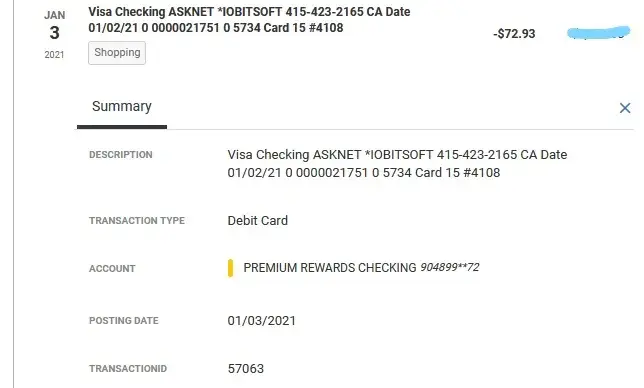Image resolution: width=644 pixels, height=388 pixels.
Task: Click the transaction ID value 57063
Action: click(x=246, y=369)
